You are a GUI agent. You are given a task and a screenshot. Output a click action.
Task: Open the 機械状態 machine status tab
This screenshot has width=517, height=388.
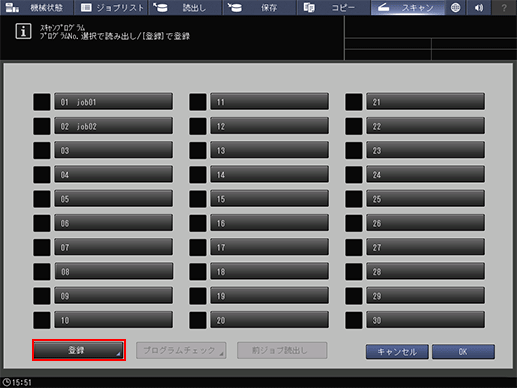37,7
